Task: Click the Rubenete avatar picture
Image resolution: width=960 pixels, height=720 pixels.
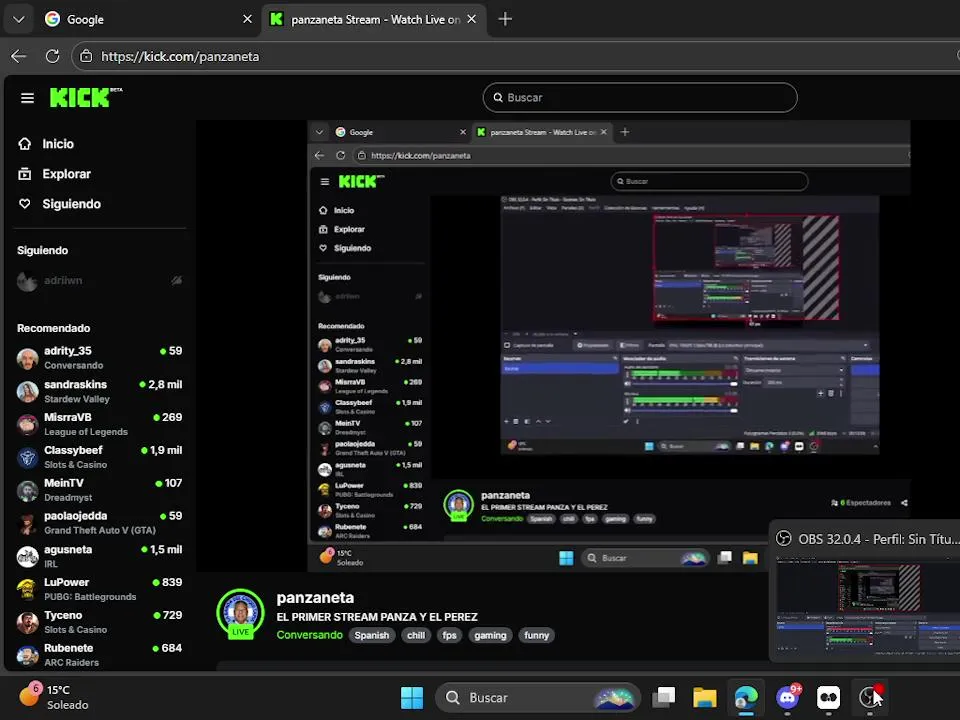Action: point(28,654)
